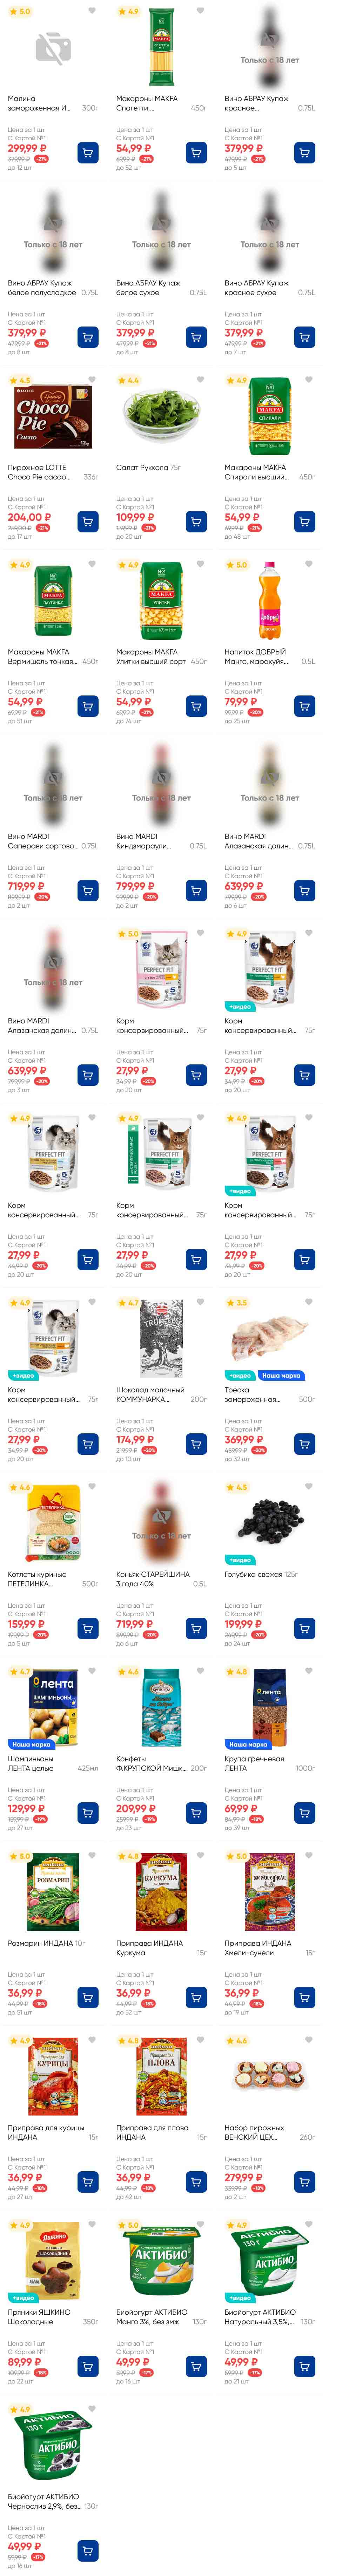This screenshot has width=362, height=2576.
Task: Toggle favorite heart on Шампиньоны ЛЕНТА
Action: coord(92,1671)
